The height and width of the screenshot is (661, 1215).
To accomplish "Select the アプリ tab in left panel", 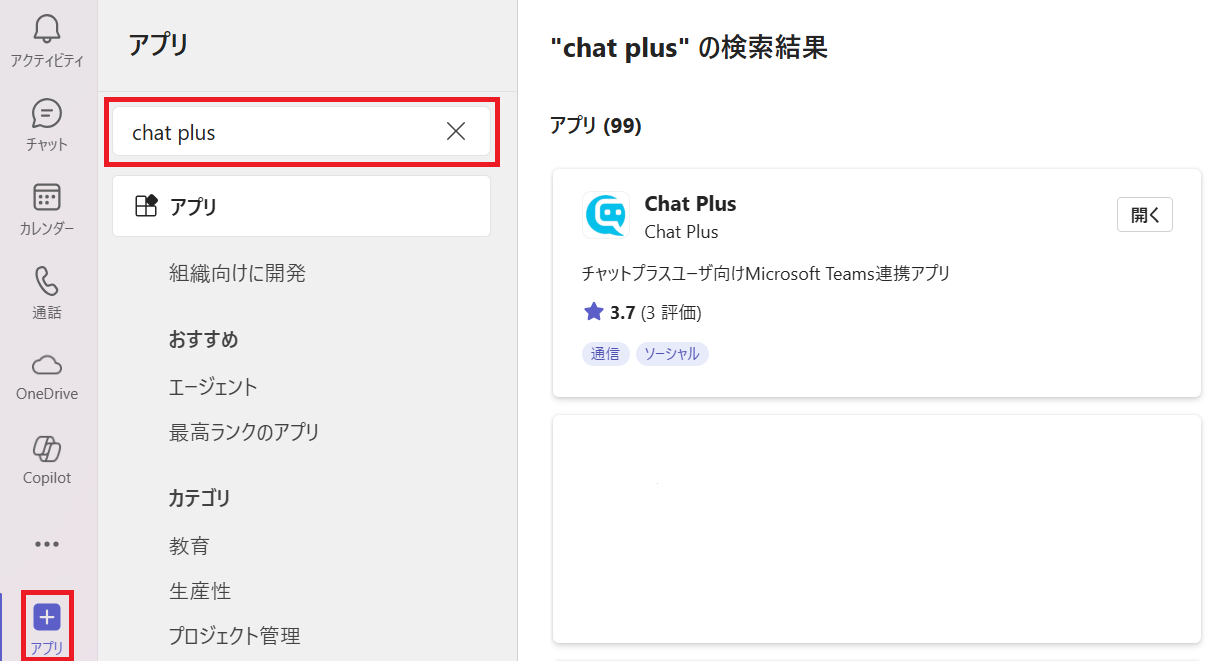I will pyautogui.click(x=301, y=207).
